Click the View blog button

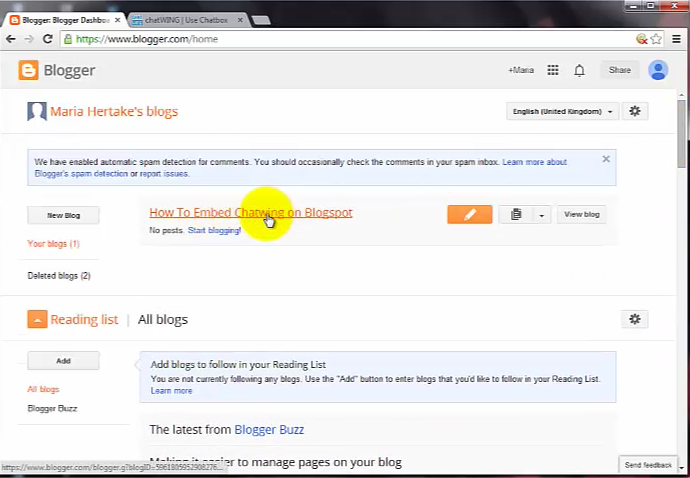coord(582,214)
